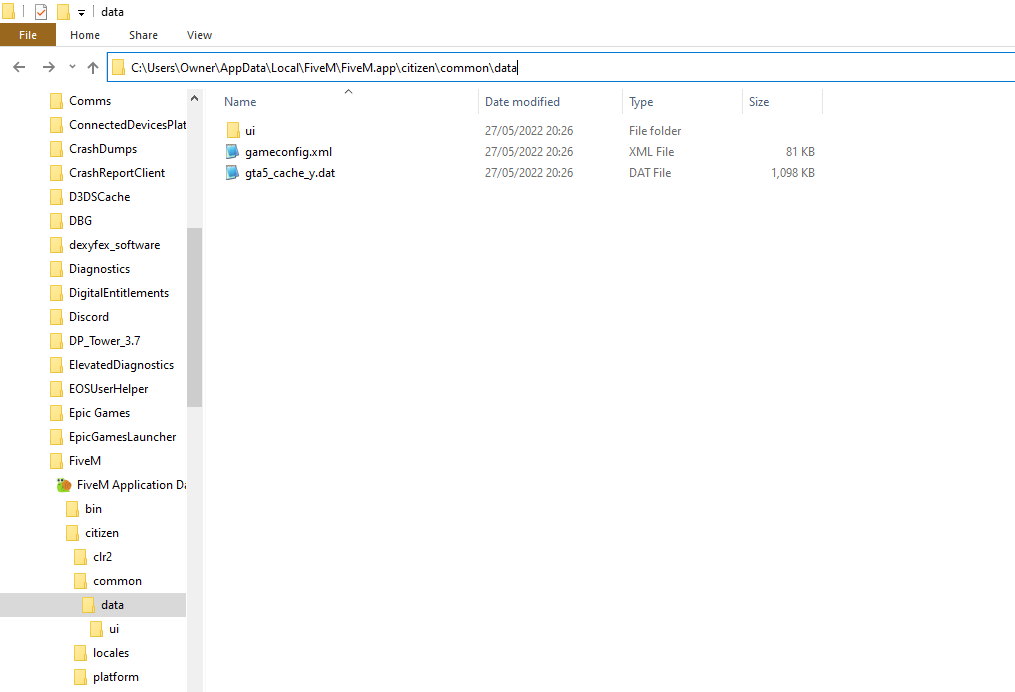
Task: Open Quick Access Toolbar customize dropdown
Action: point(82,12)
